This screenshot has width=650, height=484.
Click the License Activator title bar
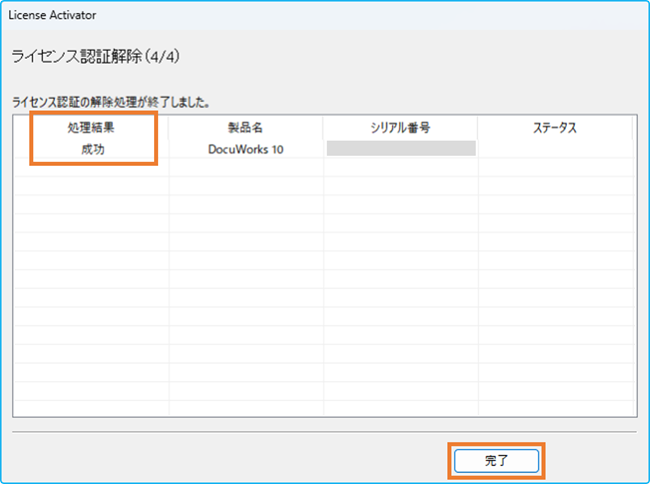325,15
